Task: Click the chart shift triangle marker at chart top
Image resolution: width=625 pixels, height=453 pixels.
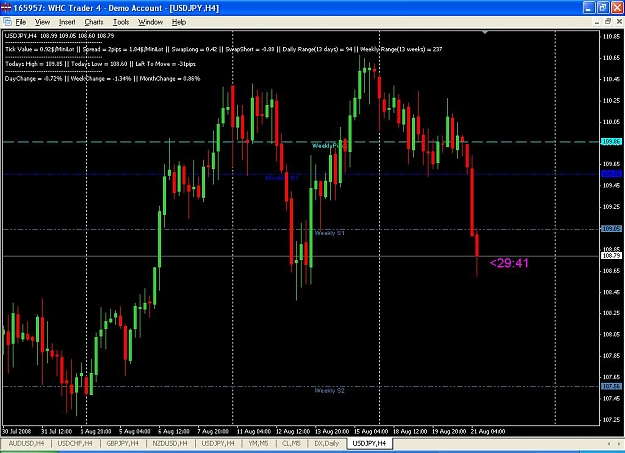Action: 485,32
